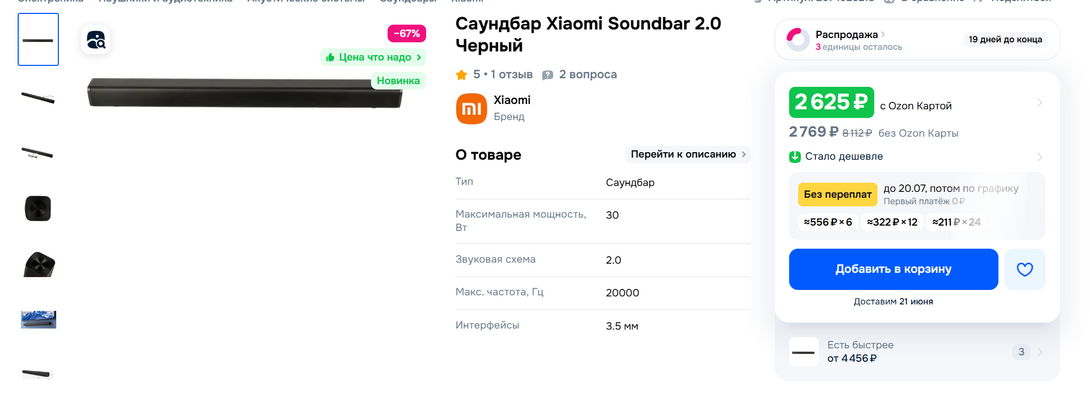This screenshot has height=395, width=1090.
Task: Expand the "Стало дешевле" price history chevron
Action: pyautogui.click(x=1040, y=156)
